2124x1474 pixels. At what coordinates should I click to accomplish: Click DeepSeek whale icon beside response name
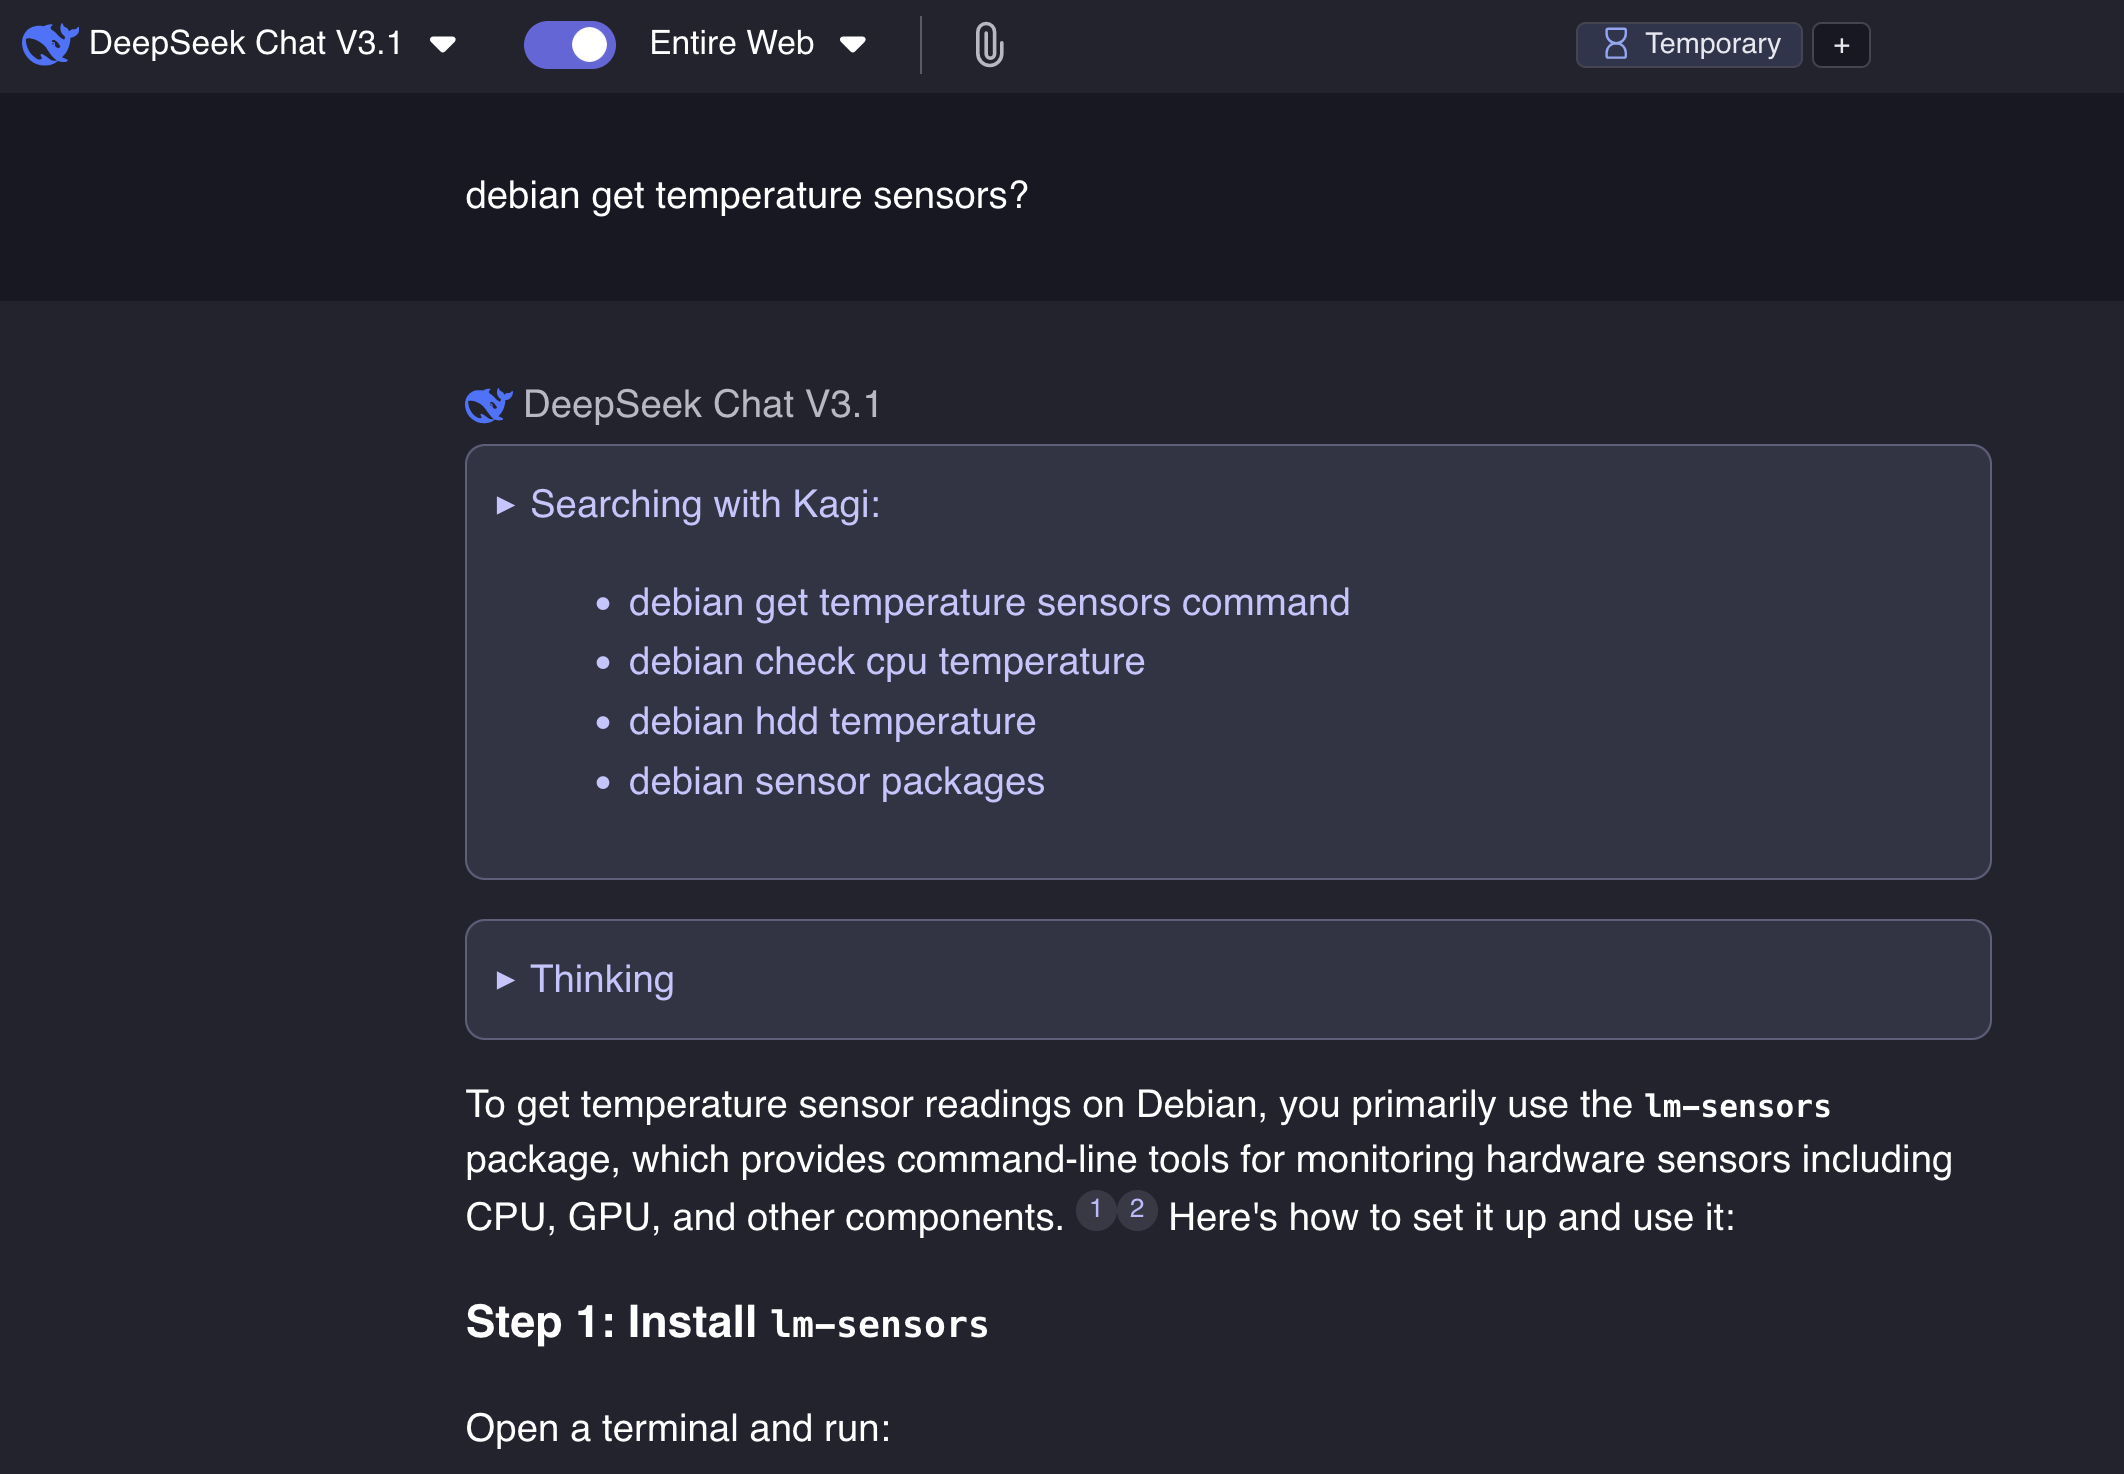click(x=488, y=405)
